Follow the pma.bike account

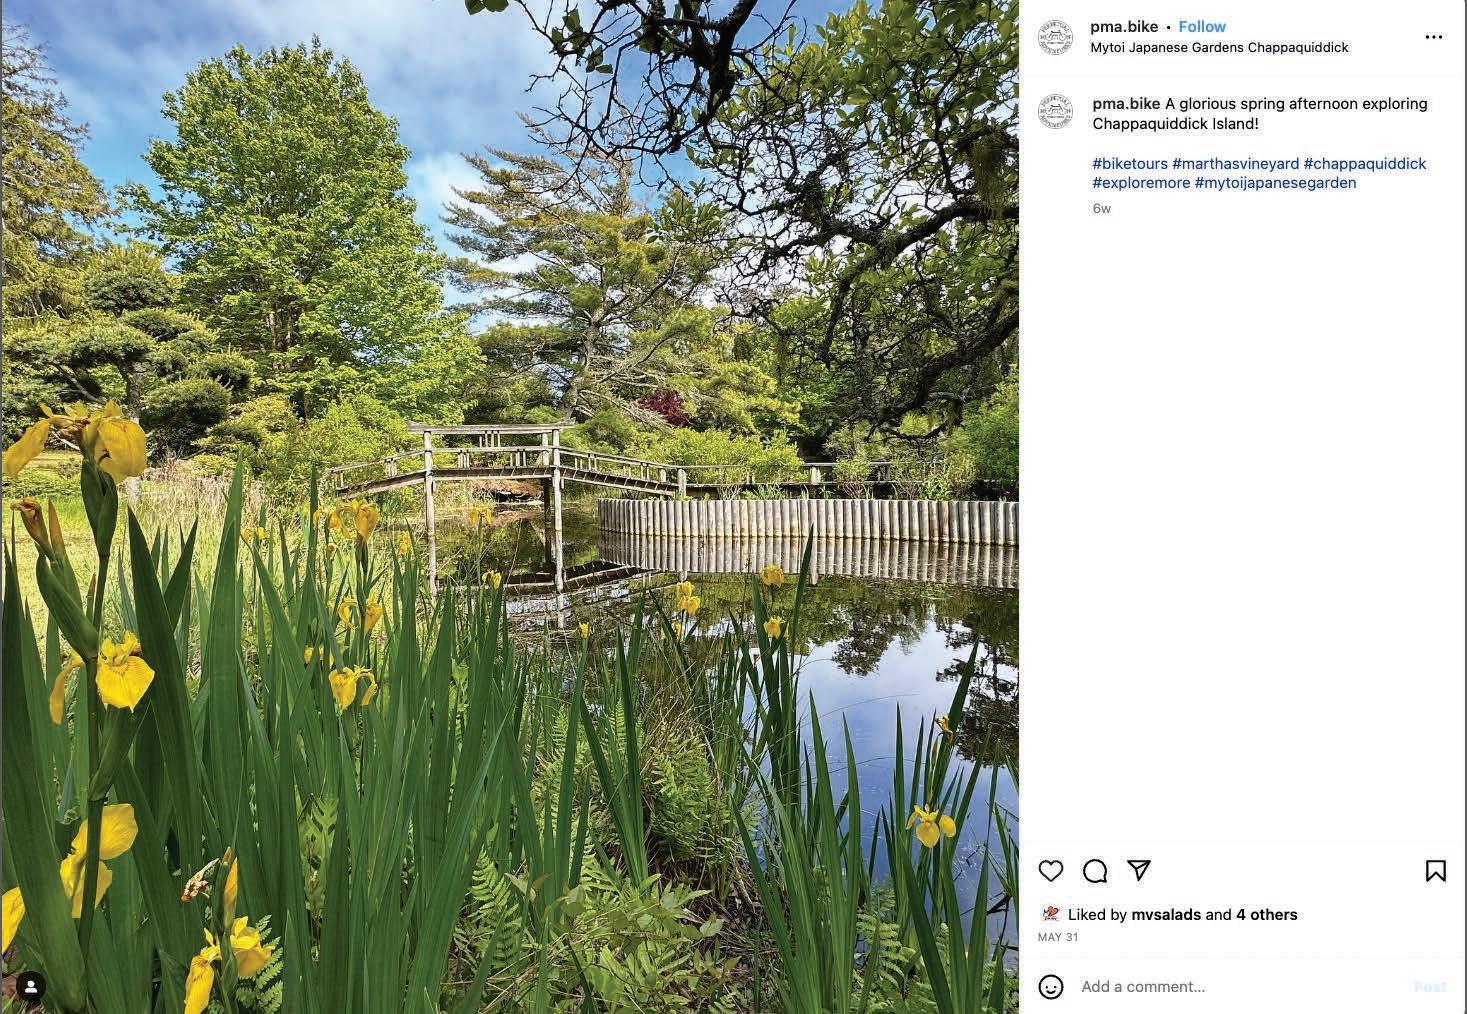click(x=1202, y=27)
